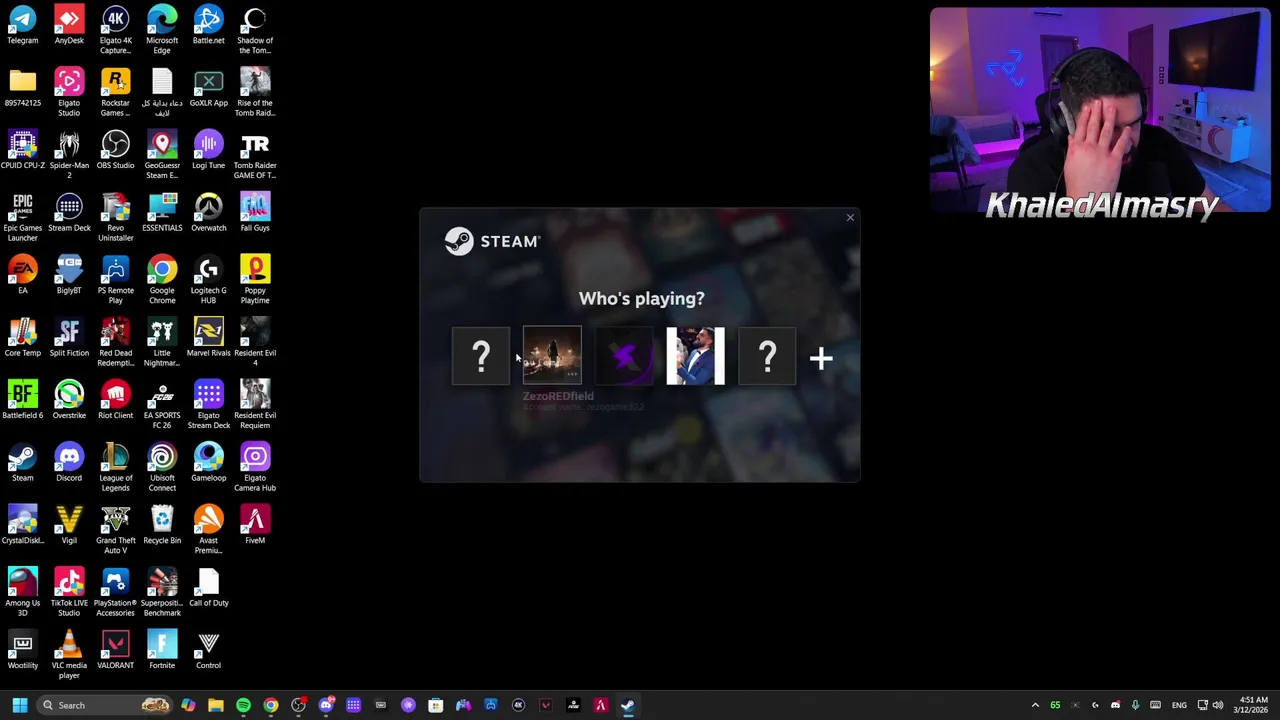Add a new Steam account with plus
Screen dimensions: 1280x720
click(x=821, y=358)
